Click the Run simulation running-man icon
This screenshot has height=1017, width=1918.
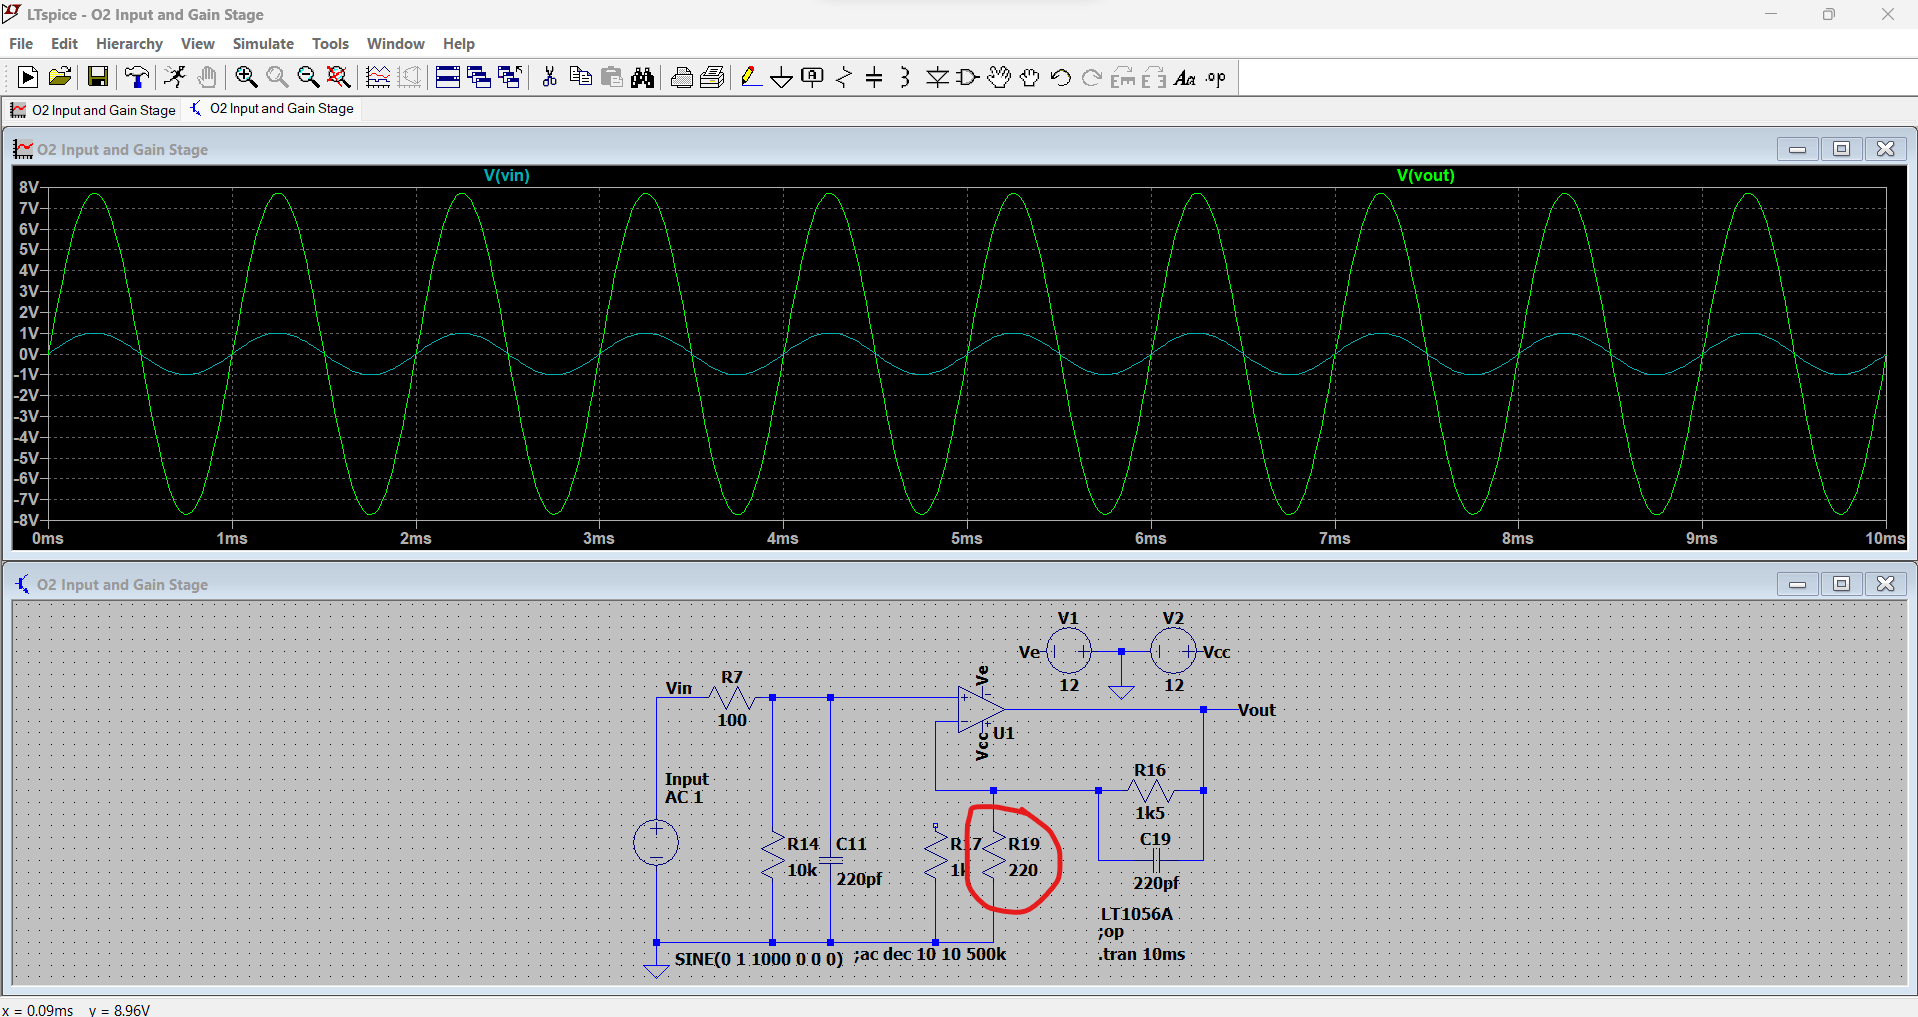[x=175, y=77]
